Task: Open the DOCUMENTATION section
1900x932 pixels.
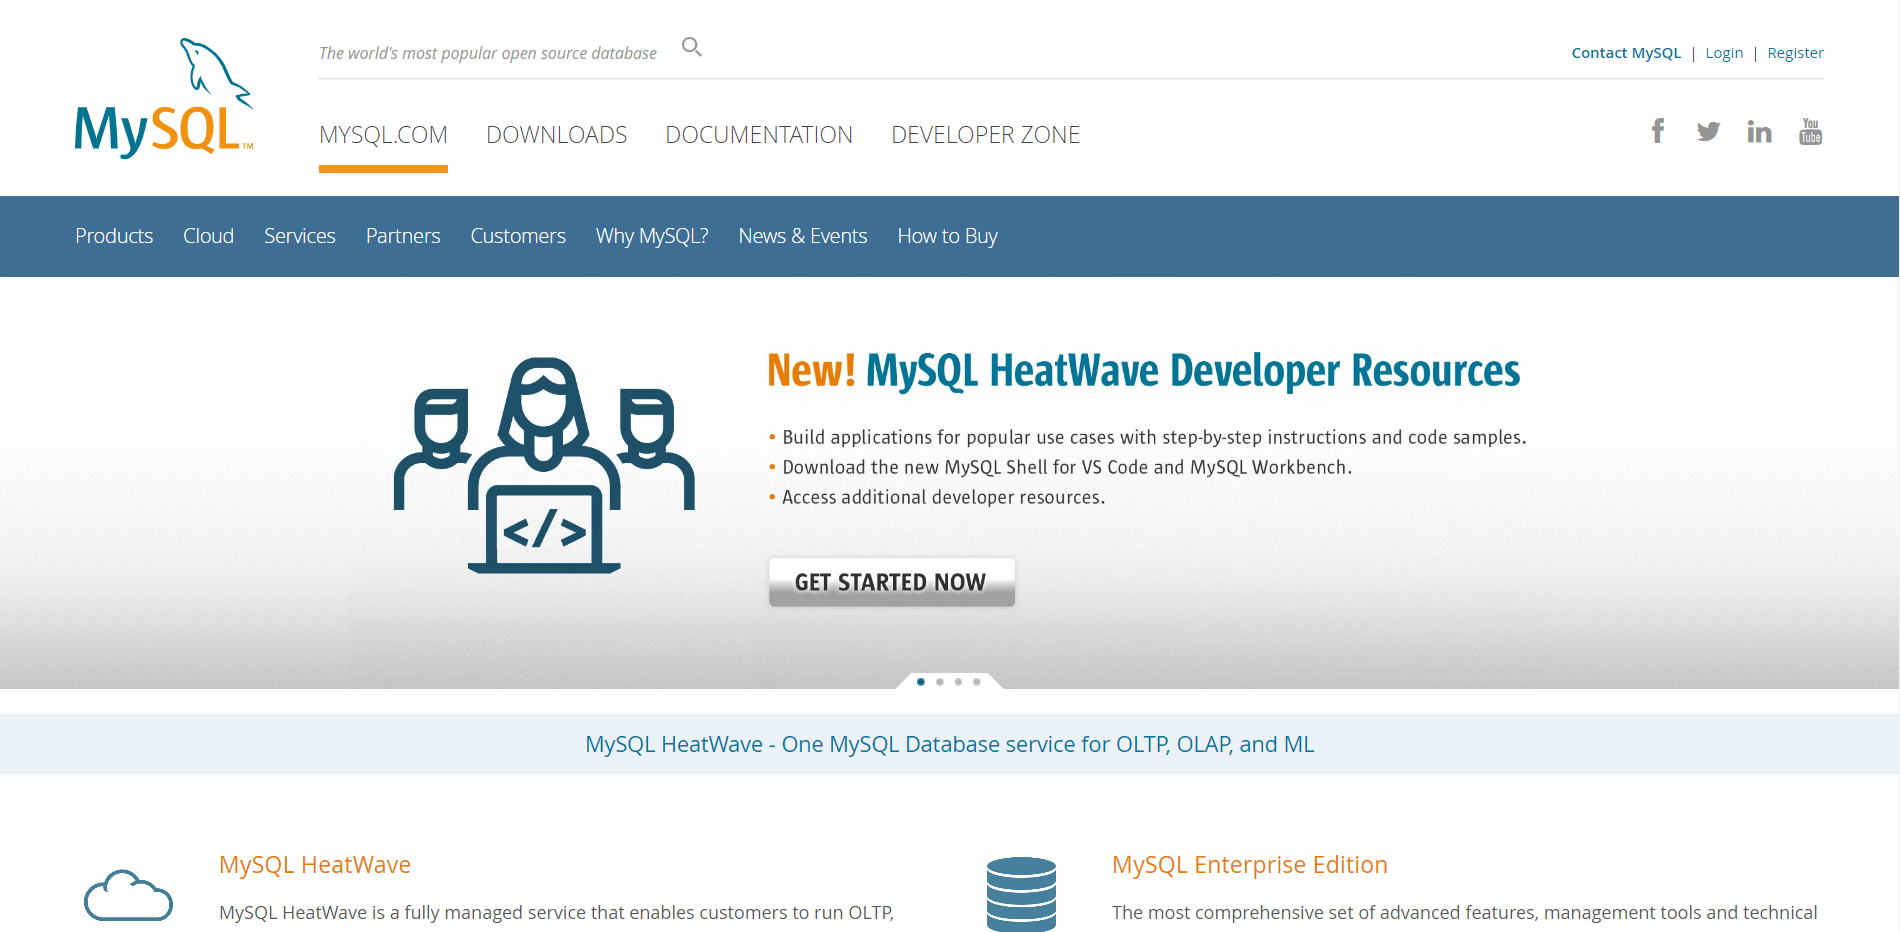Action: coord(759,134)
